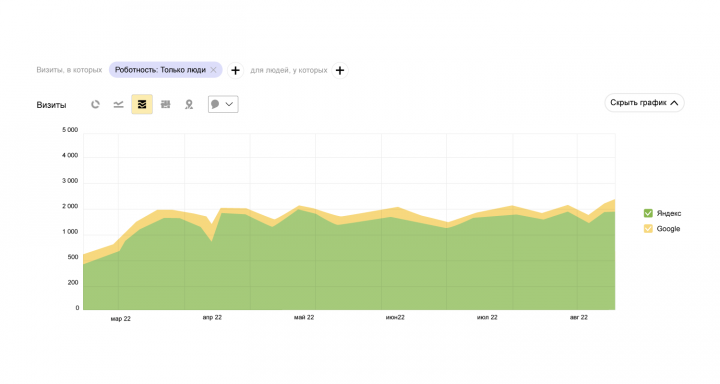Uncheck the Google legend checkbox
Image resolution: width=720 pixels, height=384 pixels.
pos(648,229)
